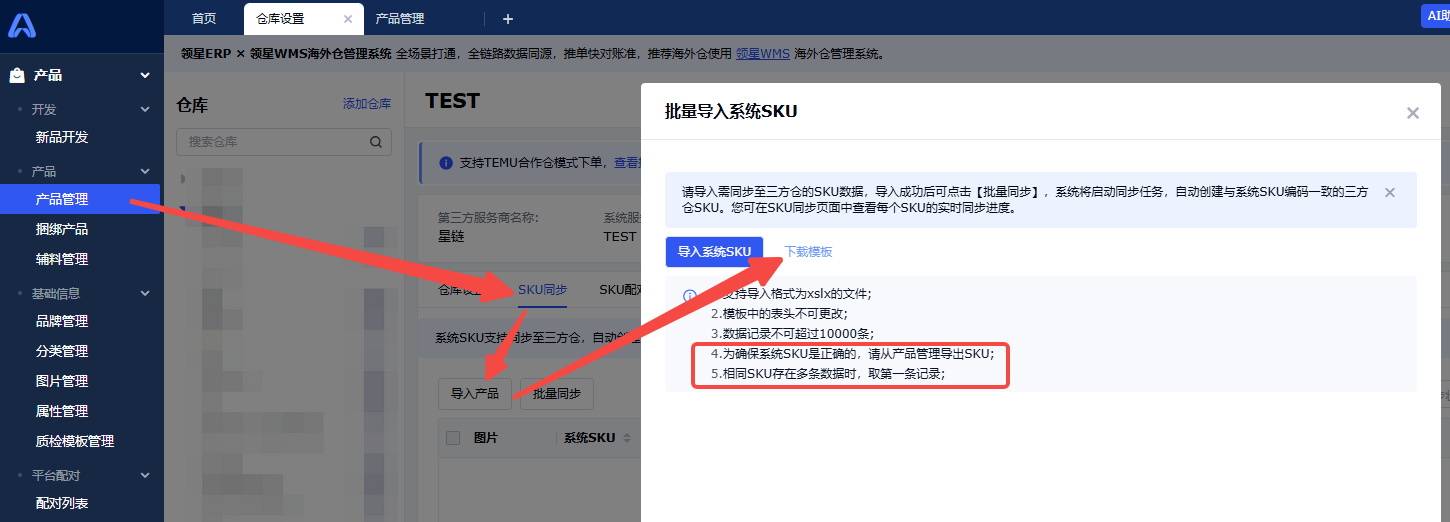Sort by the 系统SKU column arrows

tap(627, 438)
